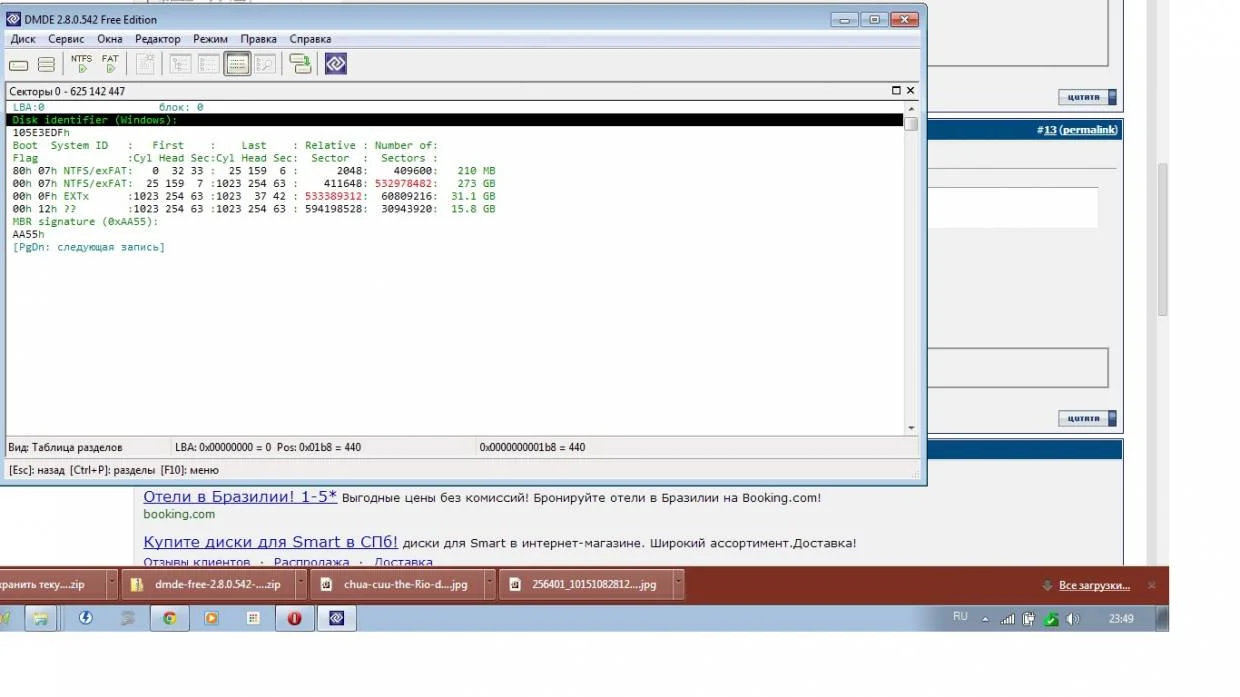Open dropdown arrow of сохранить теку...zip download
This screenshot has width=1240, height=697.
click(x=111, y=584)
